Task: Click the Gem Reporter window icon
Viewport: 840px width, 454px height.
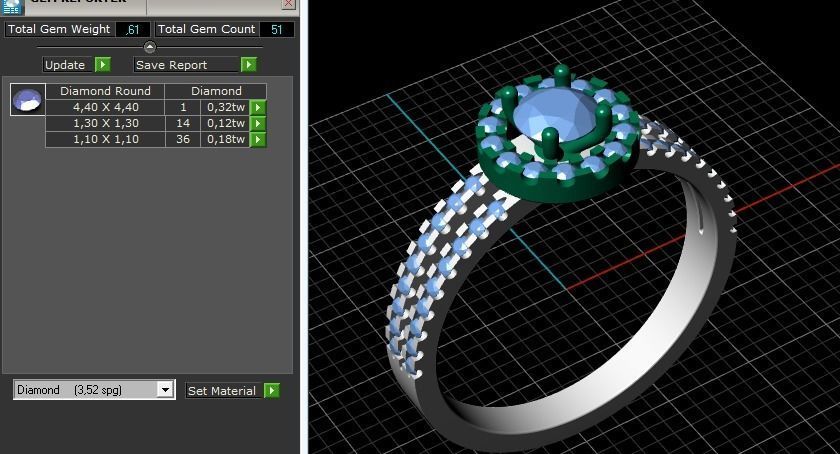Action: click(x=12, y=6)
